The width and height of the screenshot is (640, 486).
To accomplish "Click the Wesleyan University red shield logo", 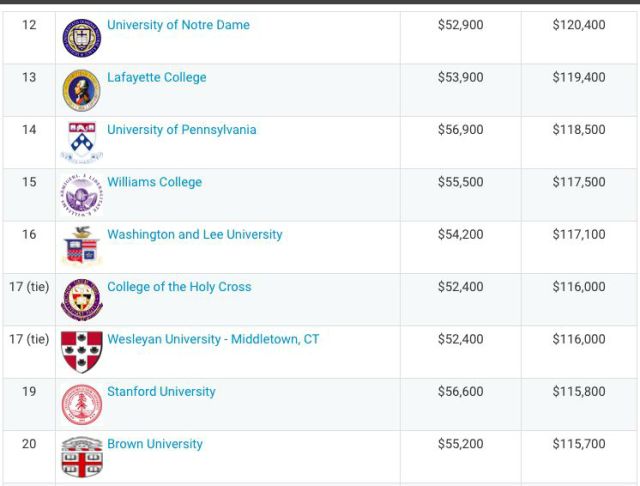I will point(82,352).
